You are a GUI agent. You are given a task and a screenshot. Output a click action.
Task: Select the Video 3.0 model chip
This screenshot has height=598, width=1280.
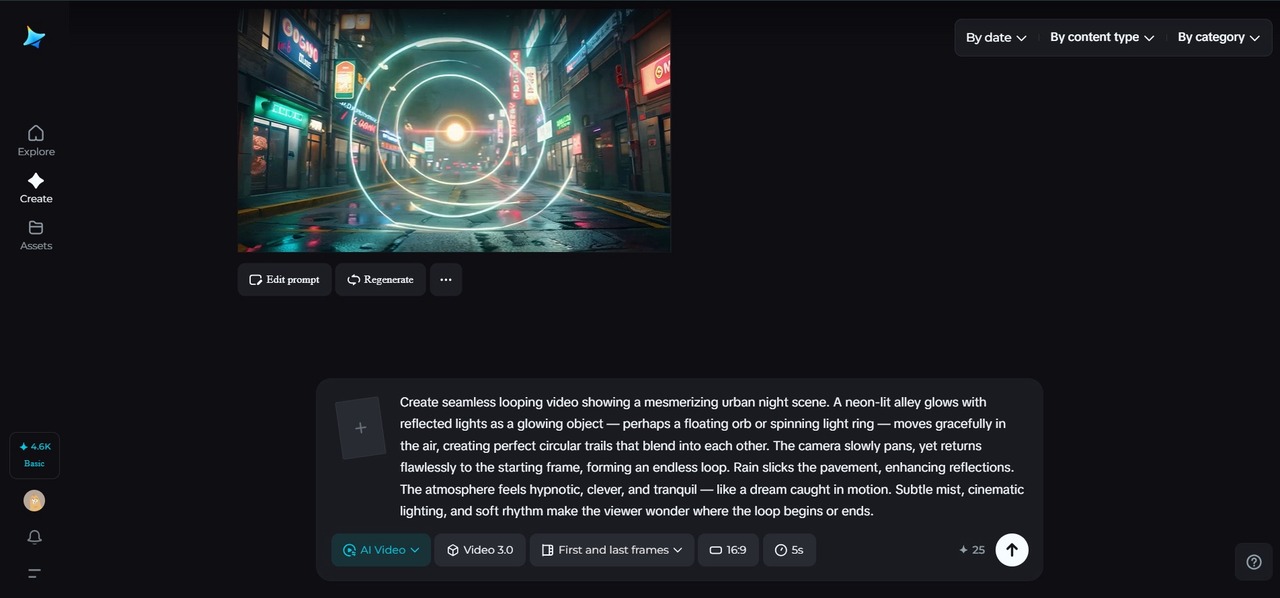click(x=479, y=549)
